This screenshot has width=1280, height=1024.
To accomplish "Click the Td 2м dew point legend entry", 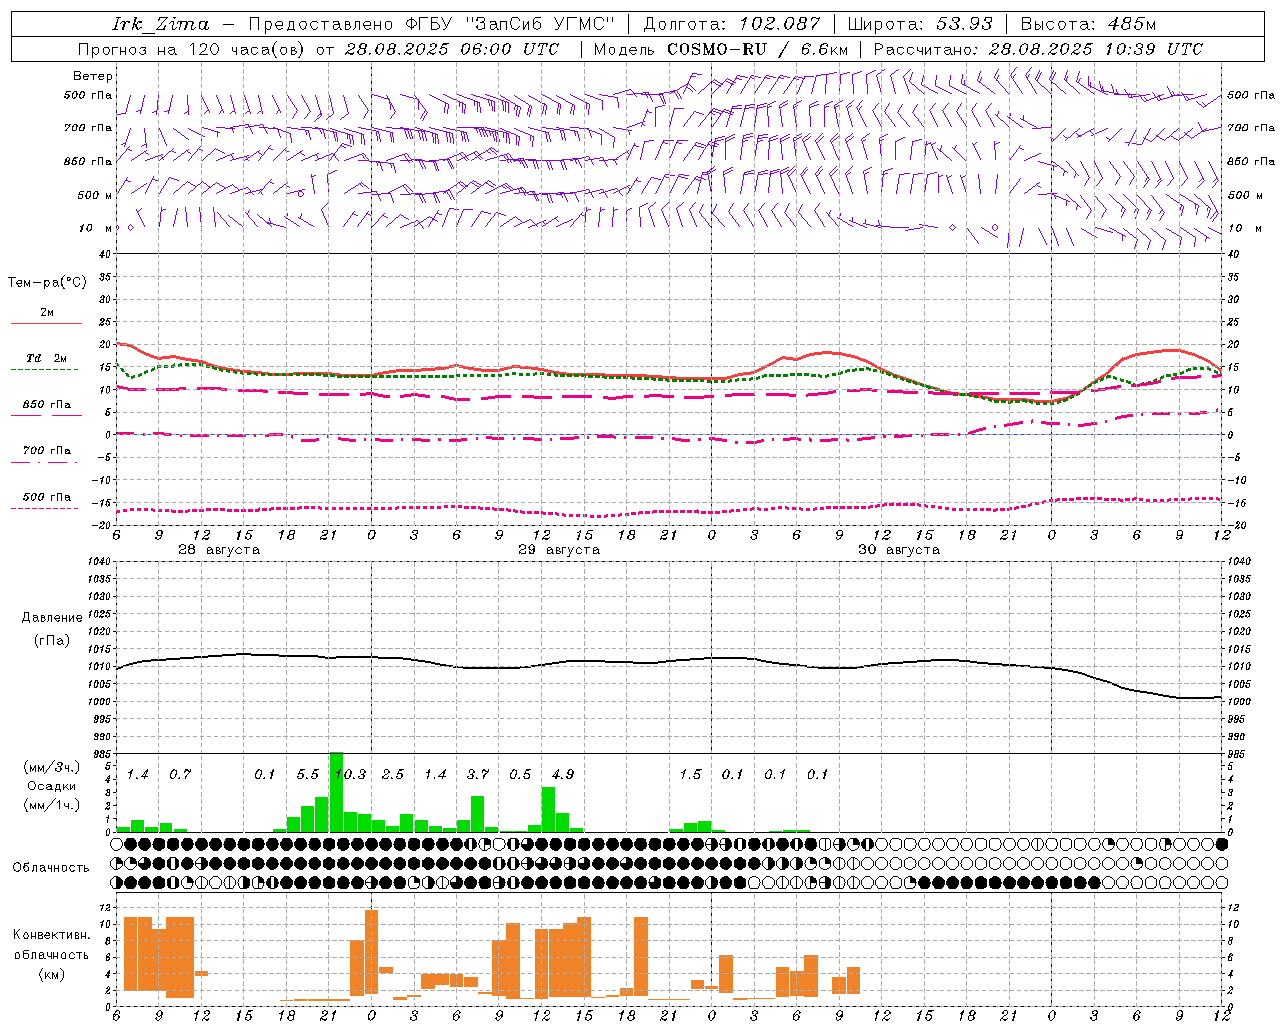I will (46, 363).
